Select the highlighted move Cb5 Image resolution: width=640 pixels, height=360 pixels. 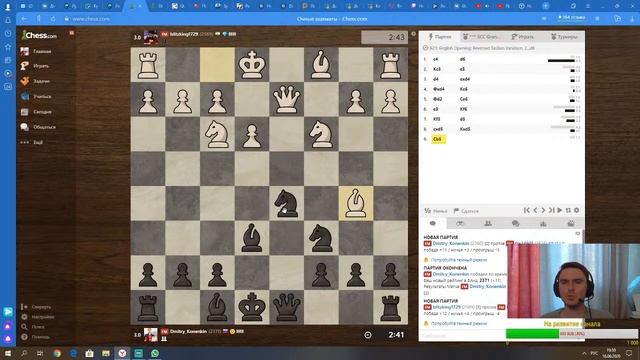(438, 139)
